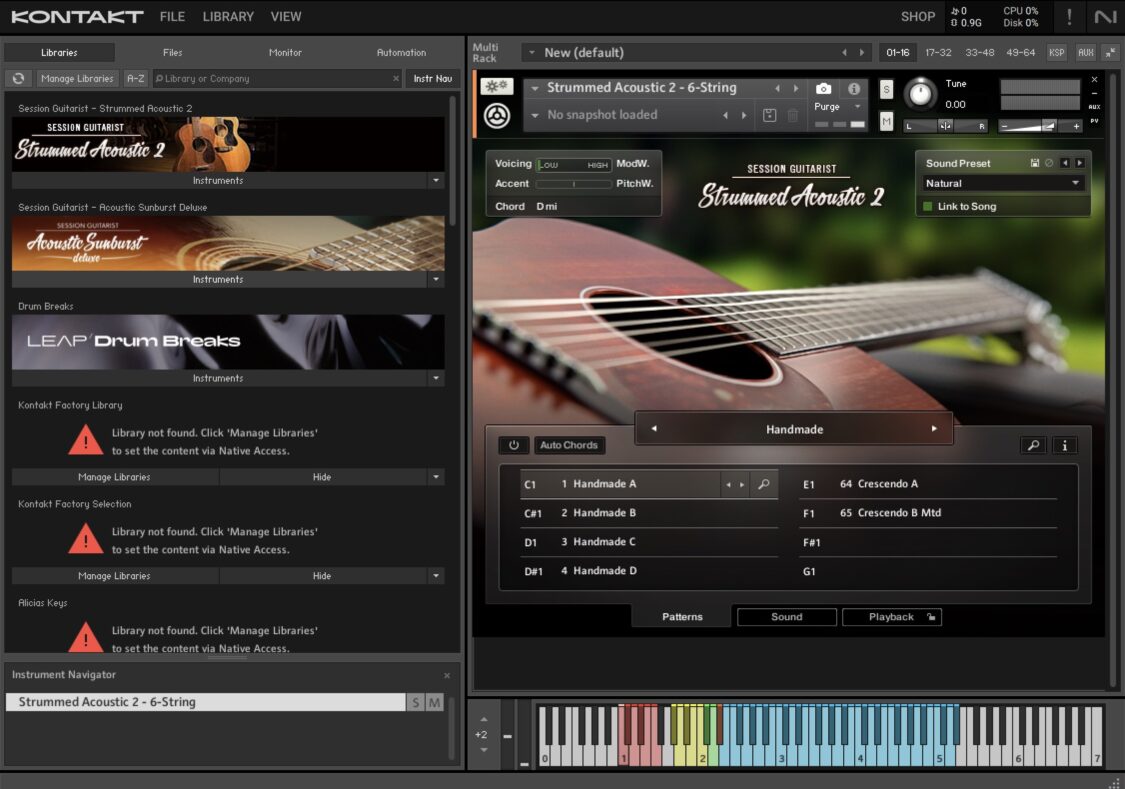Enable the Link to Song checkbox
Image resolution: width=1125 pixels, height=789 pixels.
[927, 207]
